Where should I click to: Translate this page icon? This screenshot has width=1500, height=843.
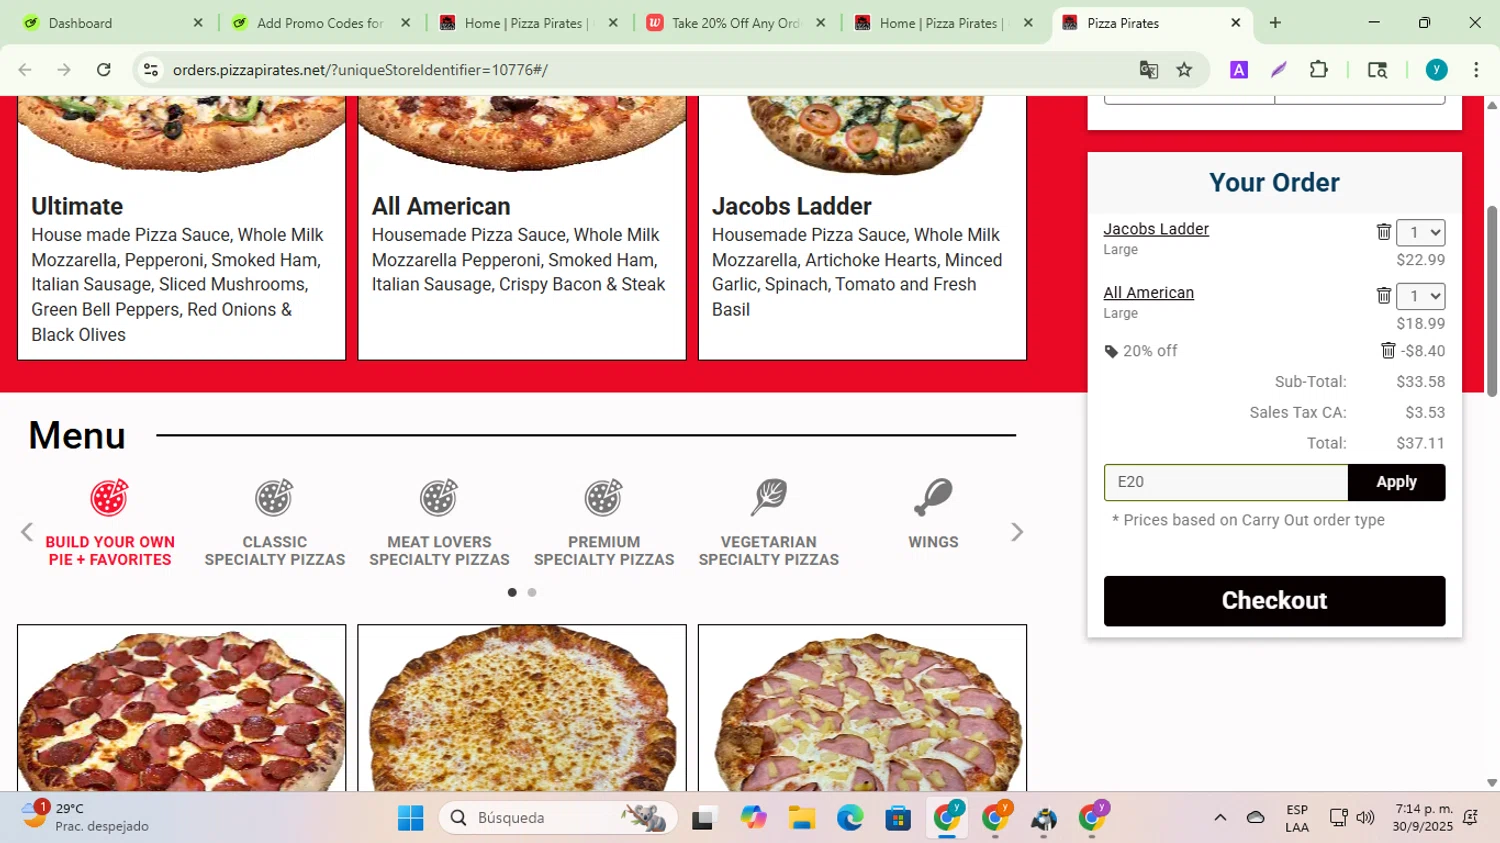coord(1149,70)
